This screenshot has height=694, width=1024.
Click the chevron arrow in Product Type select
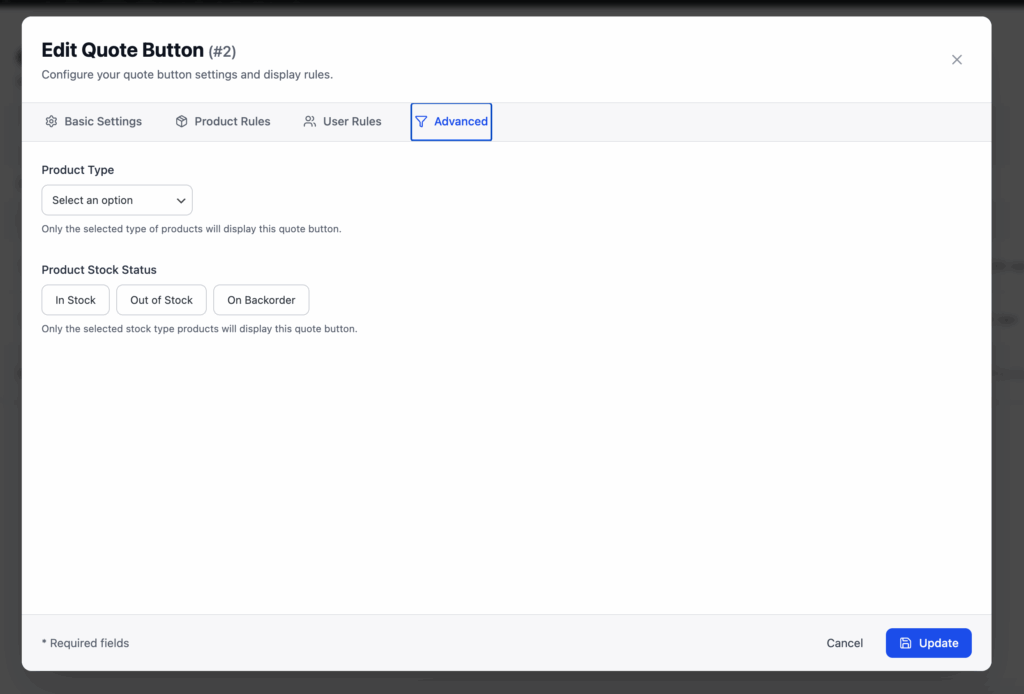(181, 200)
